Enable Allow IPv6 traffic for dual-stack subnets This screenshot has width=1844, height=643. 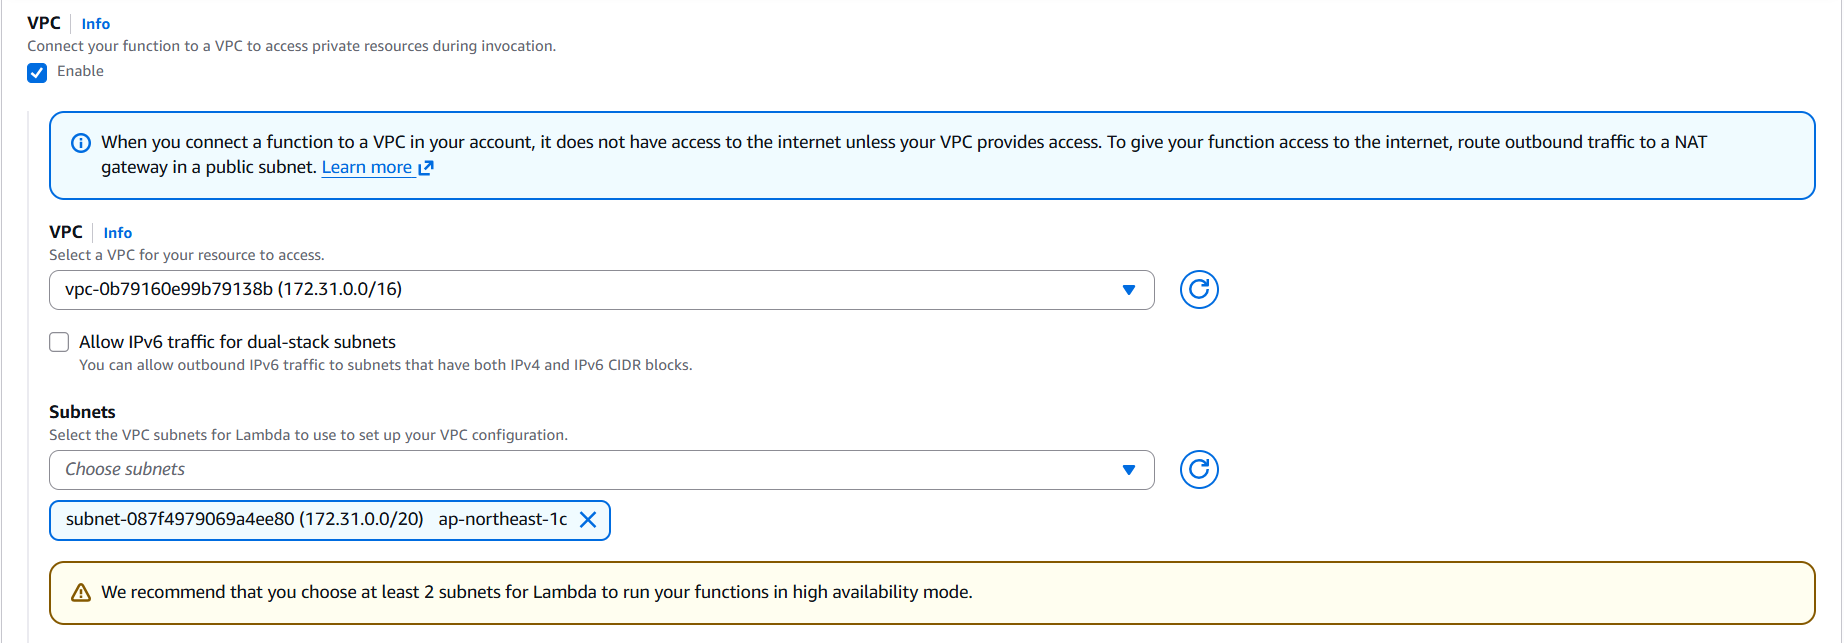point(59,342)
